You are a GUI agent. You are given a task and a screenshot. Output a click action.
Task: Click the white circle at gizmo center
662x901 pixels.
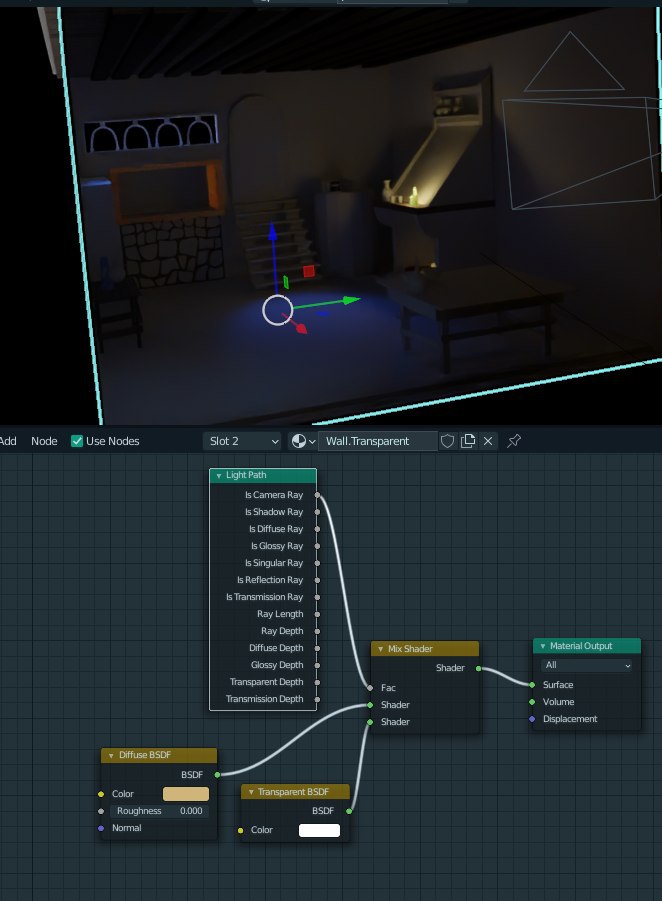(278, 310)
